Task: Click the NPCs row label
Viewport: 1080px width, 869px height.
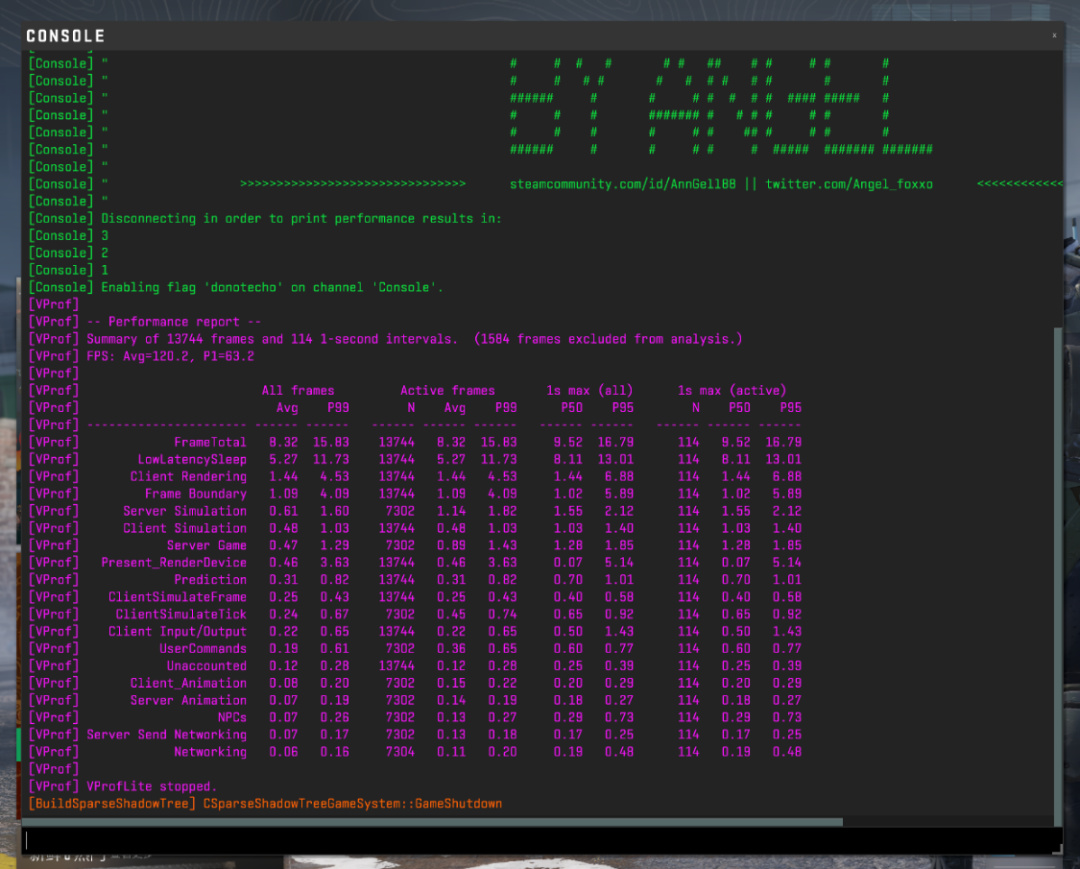Action: coord(232,718)
